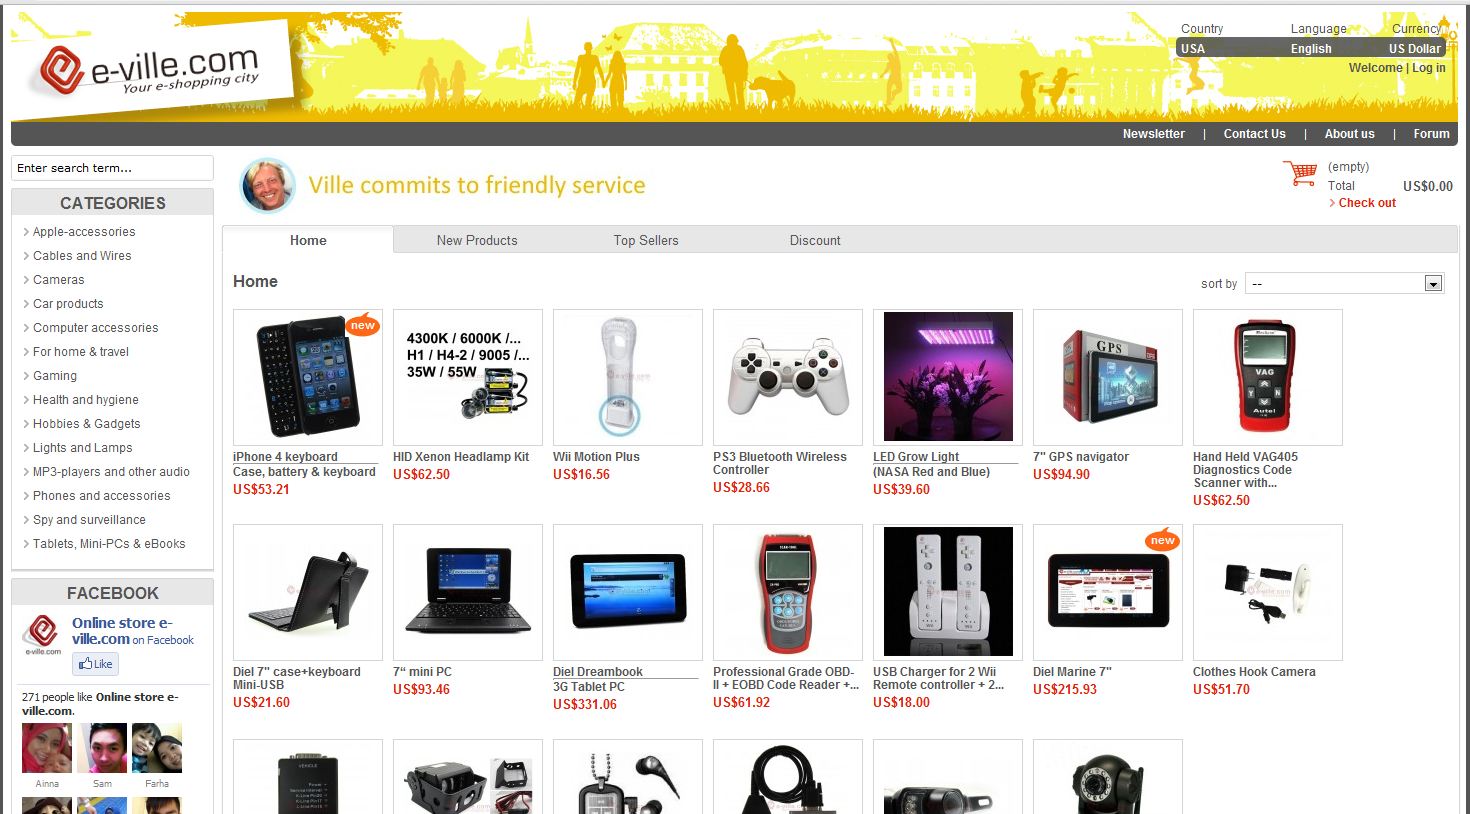The width and height of the screenshot is (1470, 814).
Task: Switch to the New Products tab
Action: click(x=477, y=240)
